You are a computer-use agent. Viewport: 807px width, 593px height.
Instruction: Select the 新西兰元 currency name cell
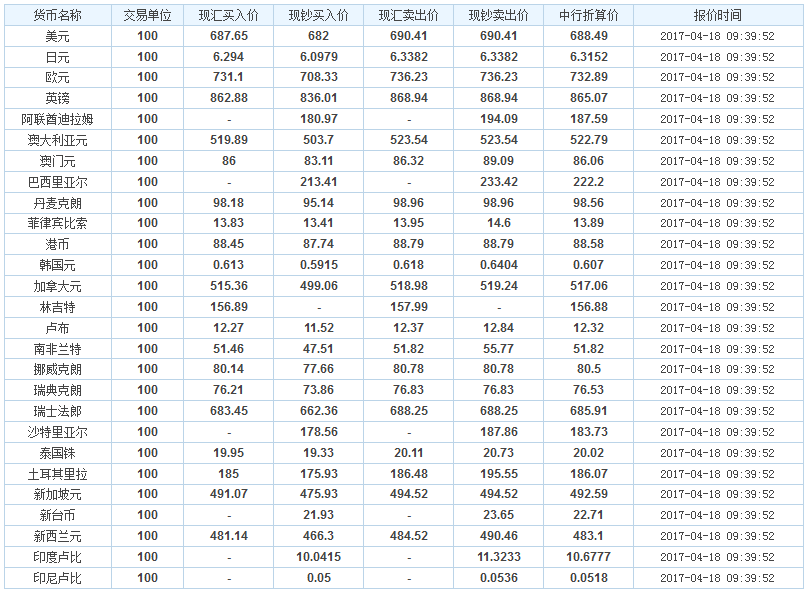58,536
